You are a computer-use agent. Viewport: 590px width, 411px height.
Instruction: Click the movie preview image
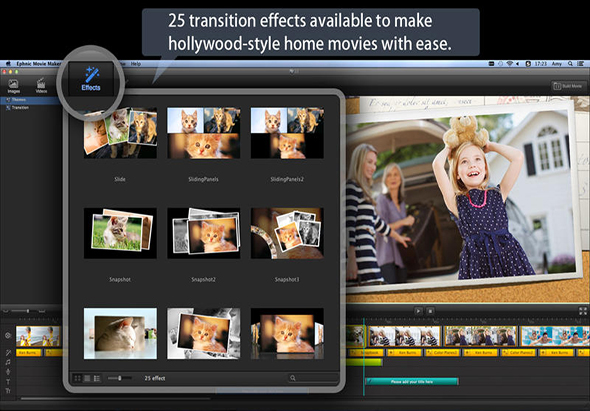click(x=467, y=199)
